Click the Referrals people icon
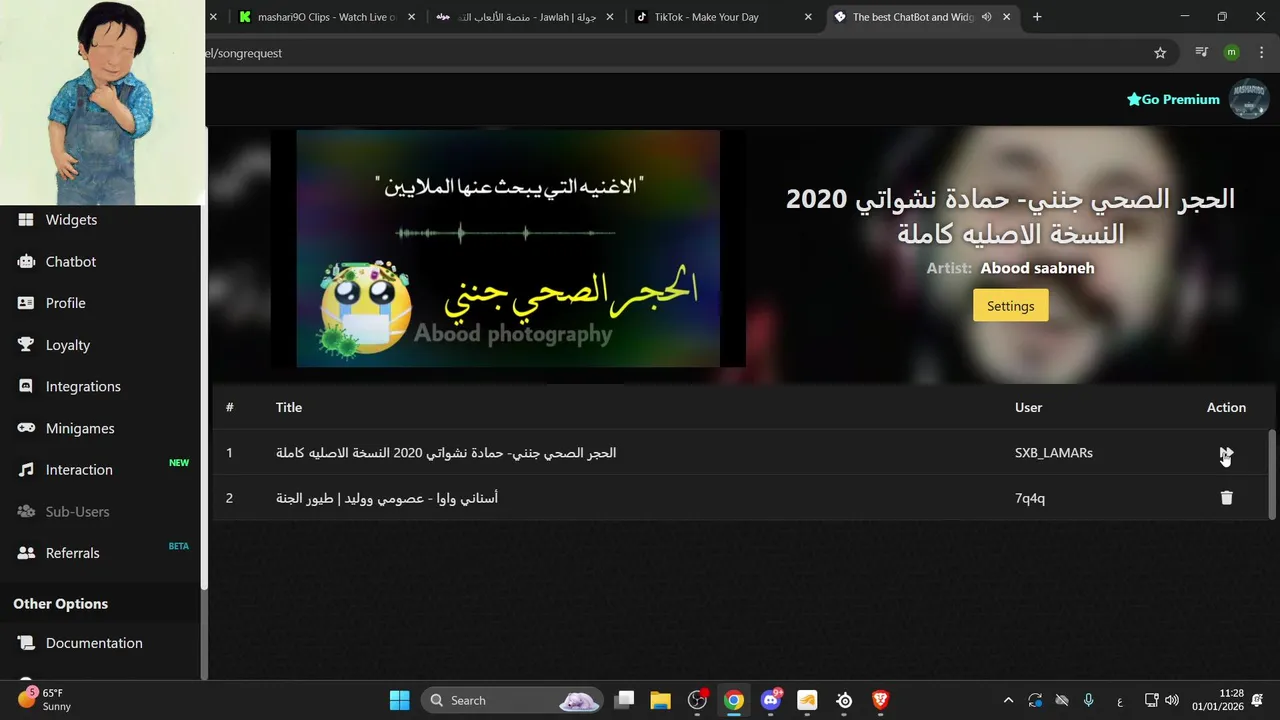1280x720 pixels. coord(26,553)
